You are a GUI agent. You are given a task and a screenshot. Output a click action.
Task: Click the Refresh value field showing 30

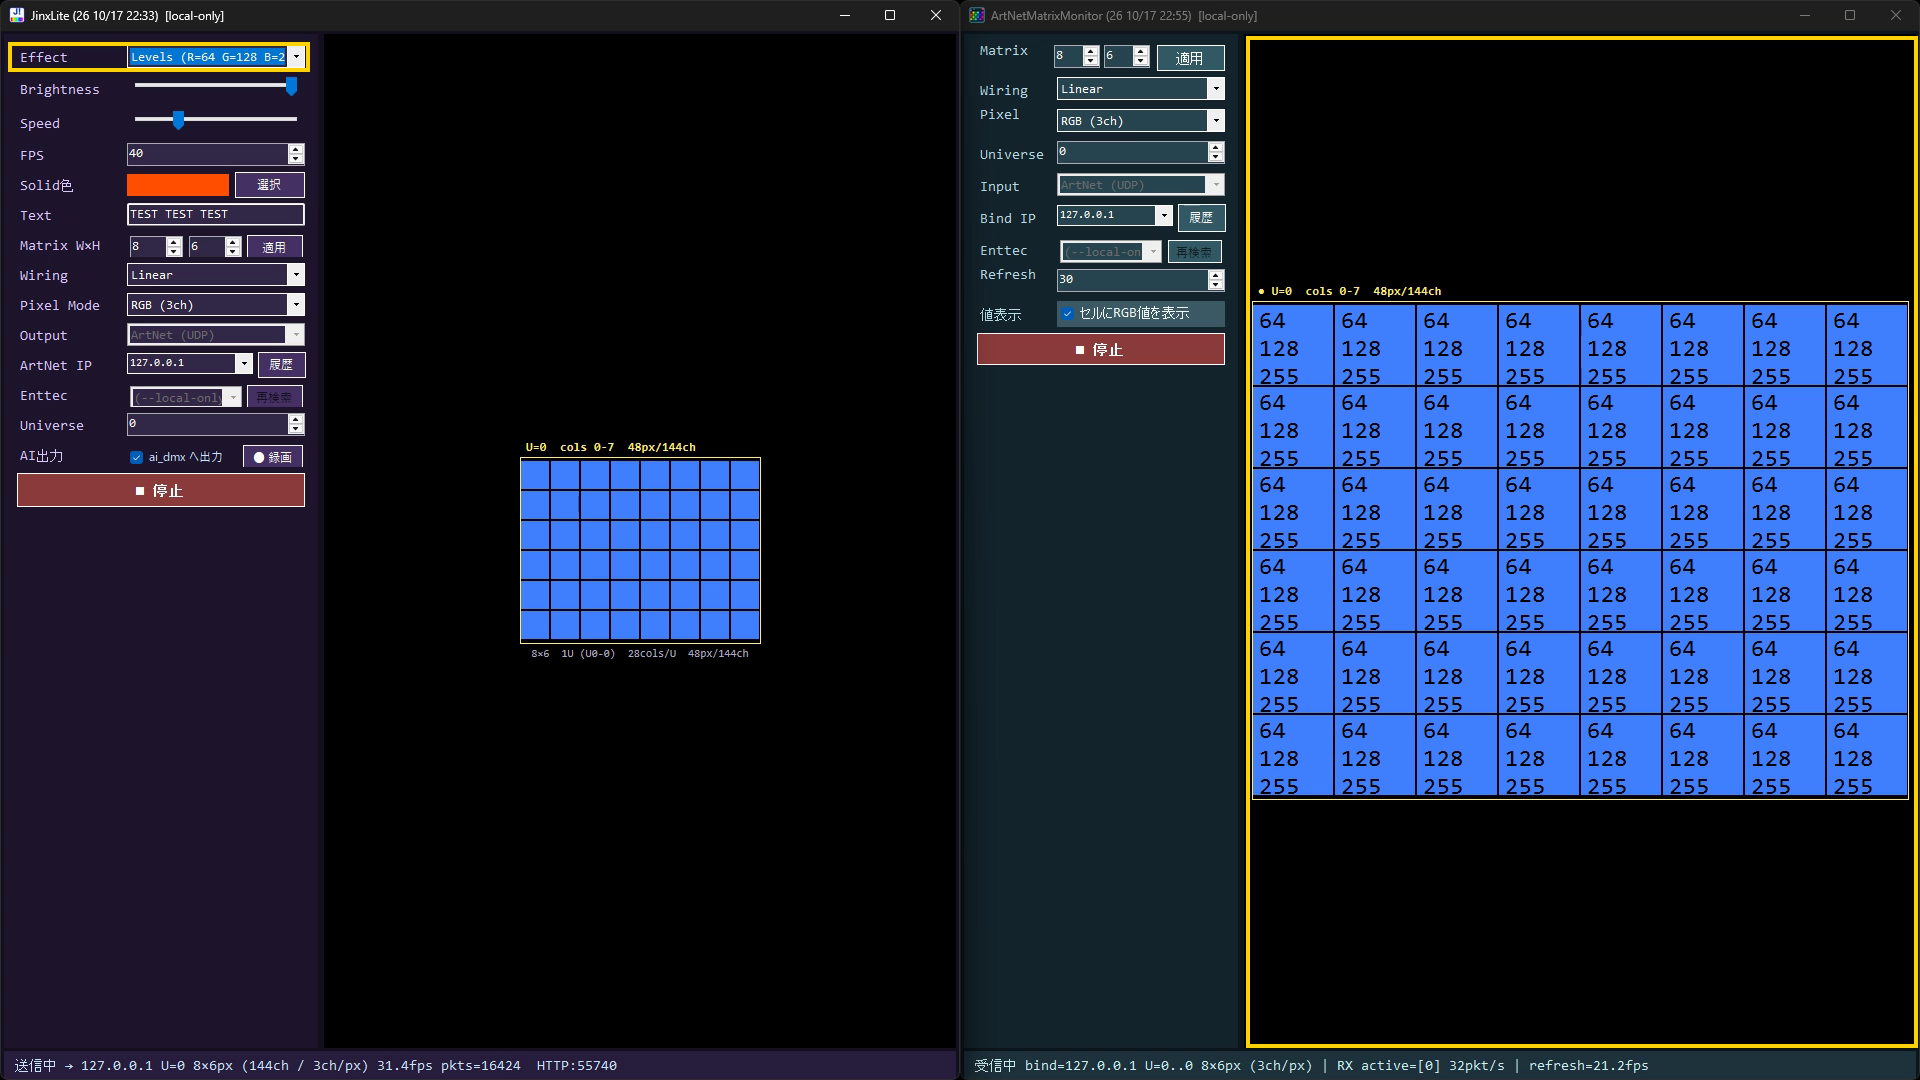pyautogui.click(x=1132, y=280)
